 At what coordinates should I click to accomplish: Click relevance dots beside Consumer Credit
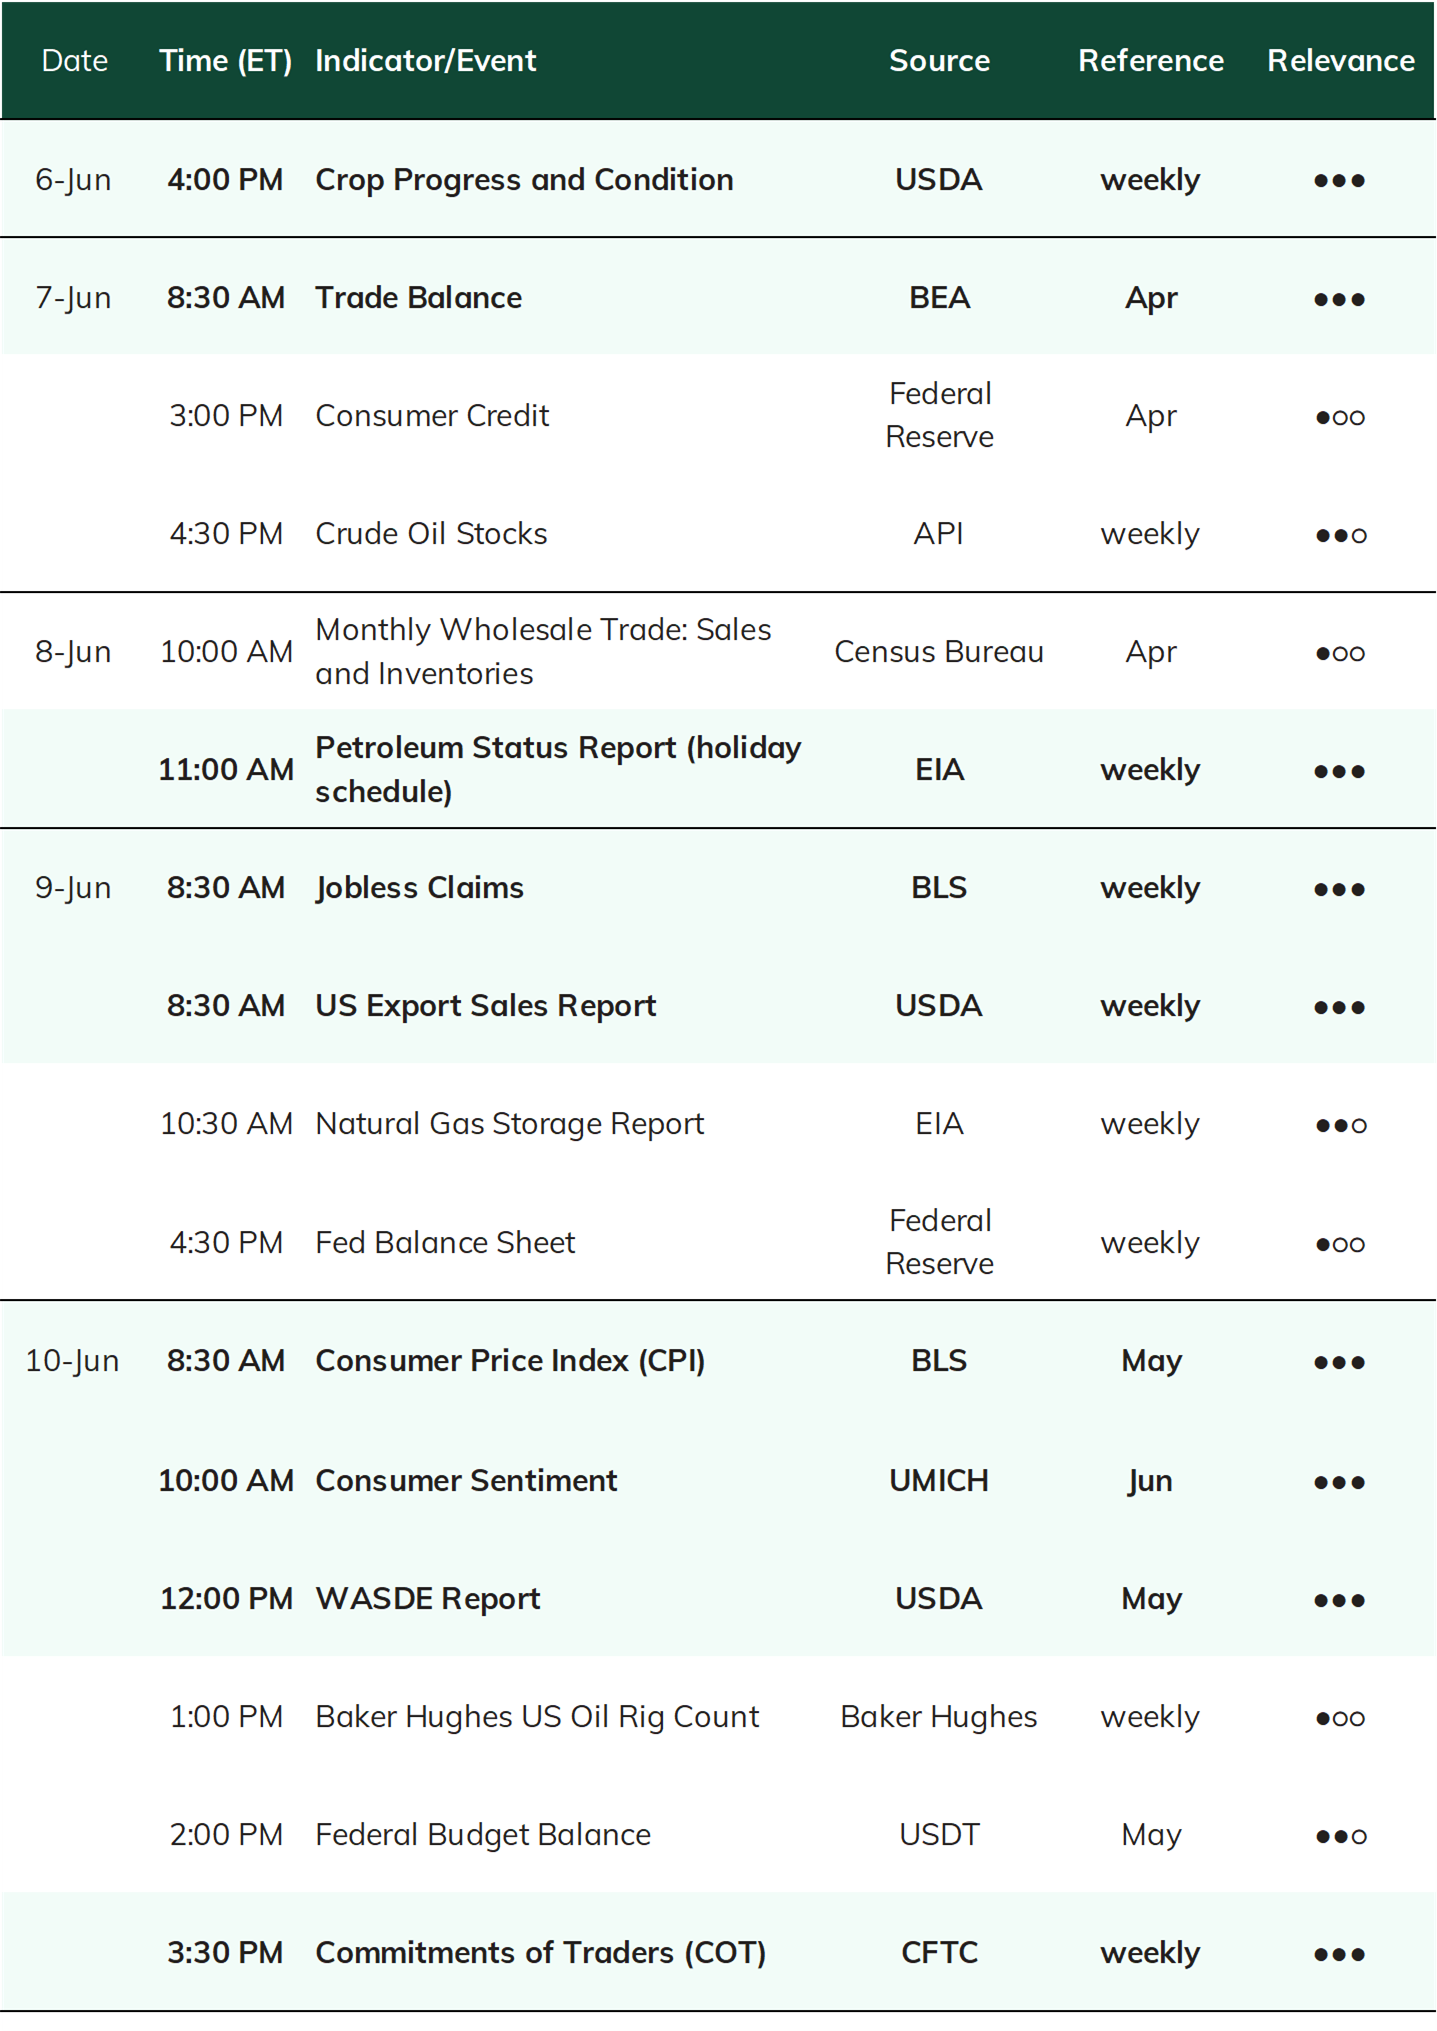(1339, 417)
